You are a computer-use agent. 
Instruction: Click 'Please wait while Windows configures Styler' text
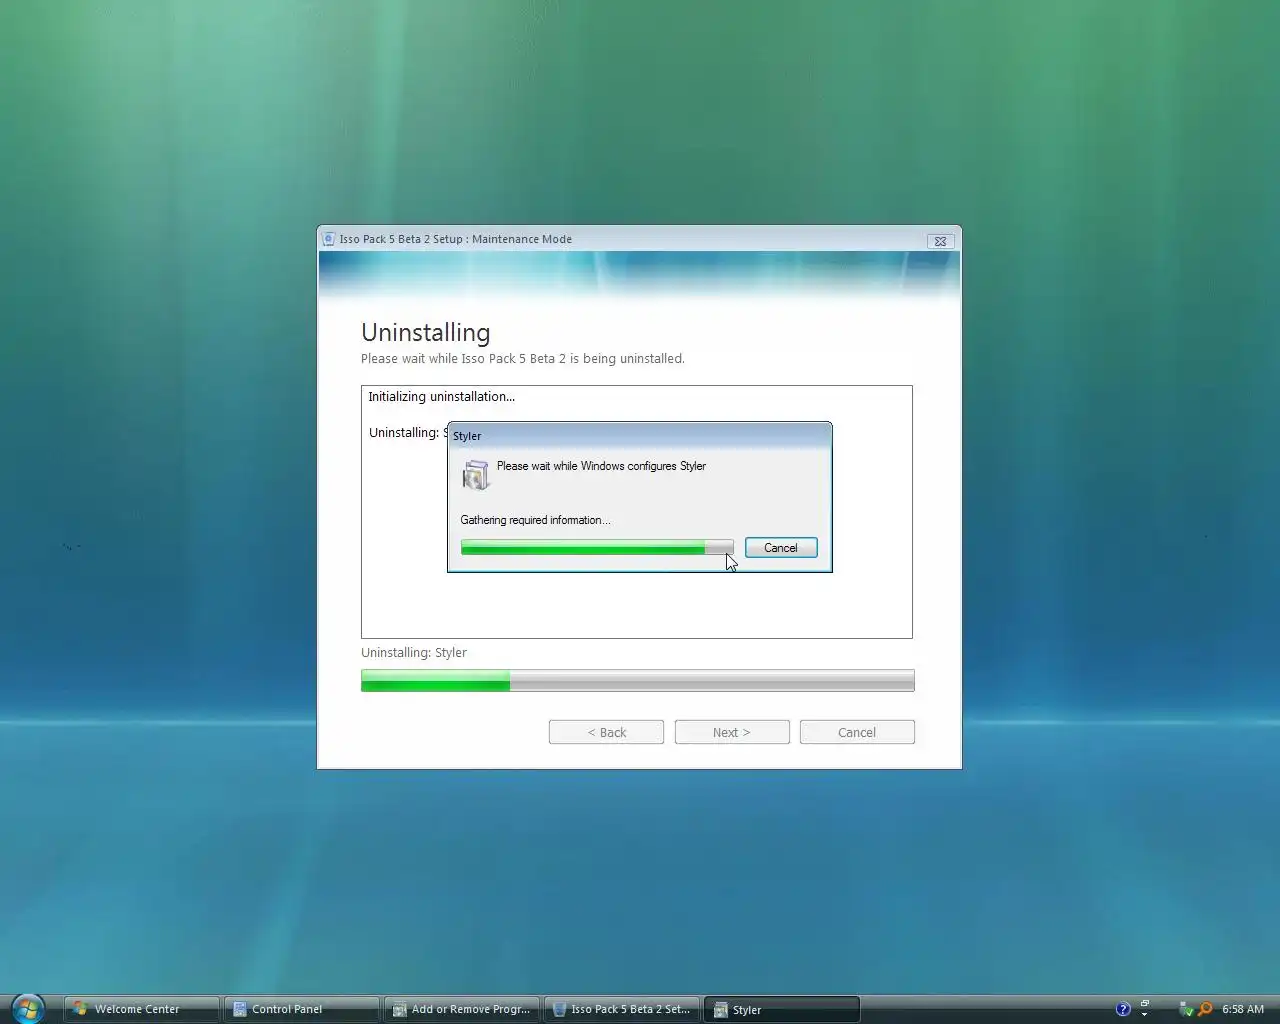[601, 466]
